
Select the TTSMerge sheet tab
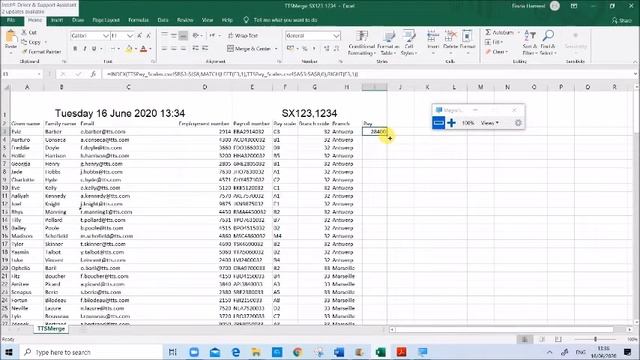pos(51,329)
